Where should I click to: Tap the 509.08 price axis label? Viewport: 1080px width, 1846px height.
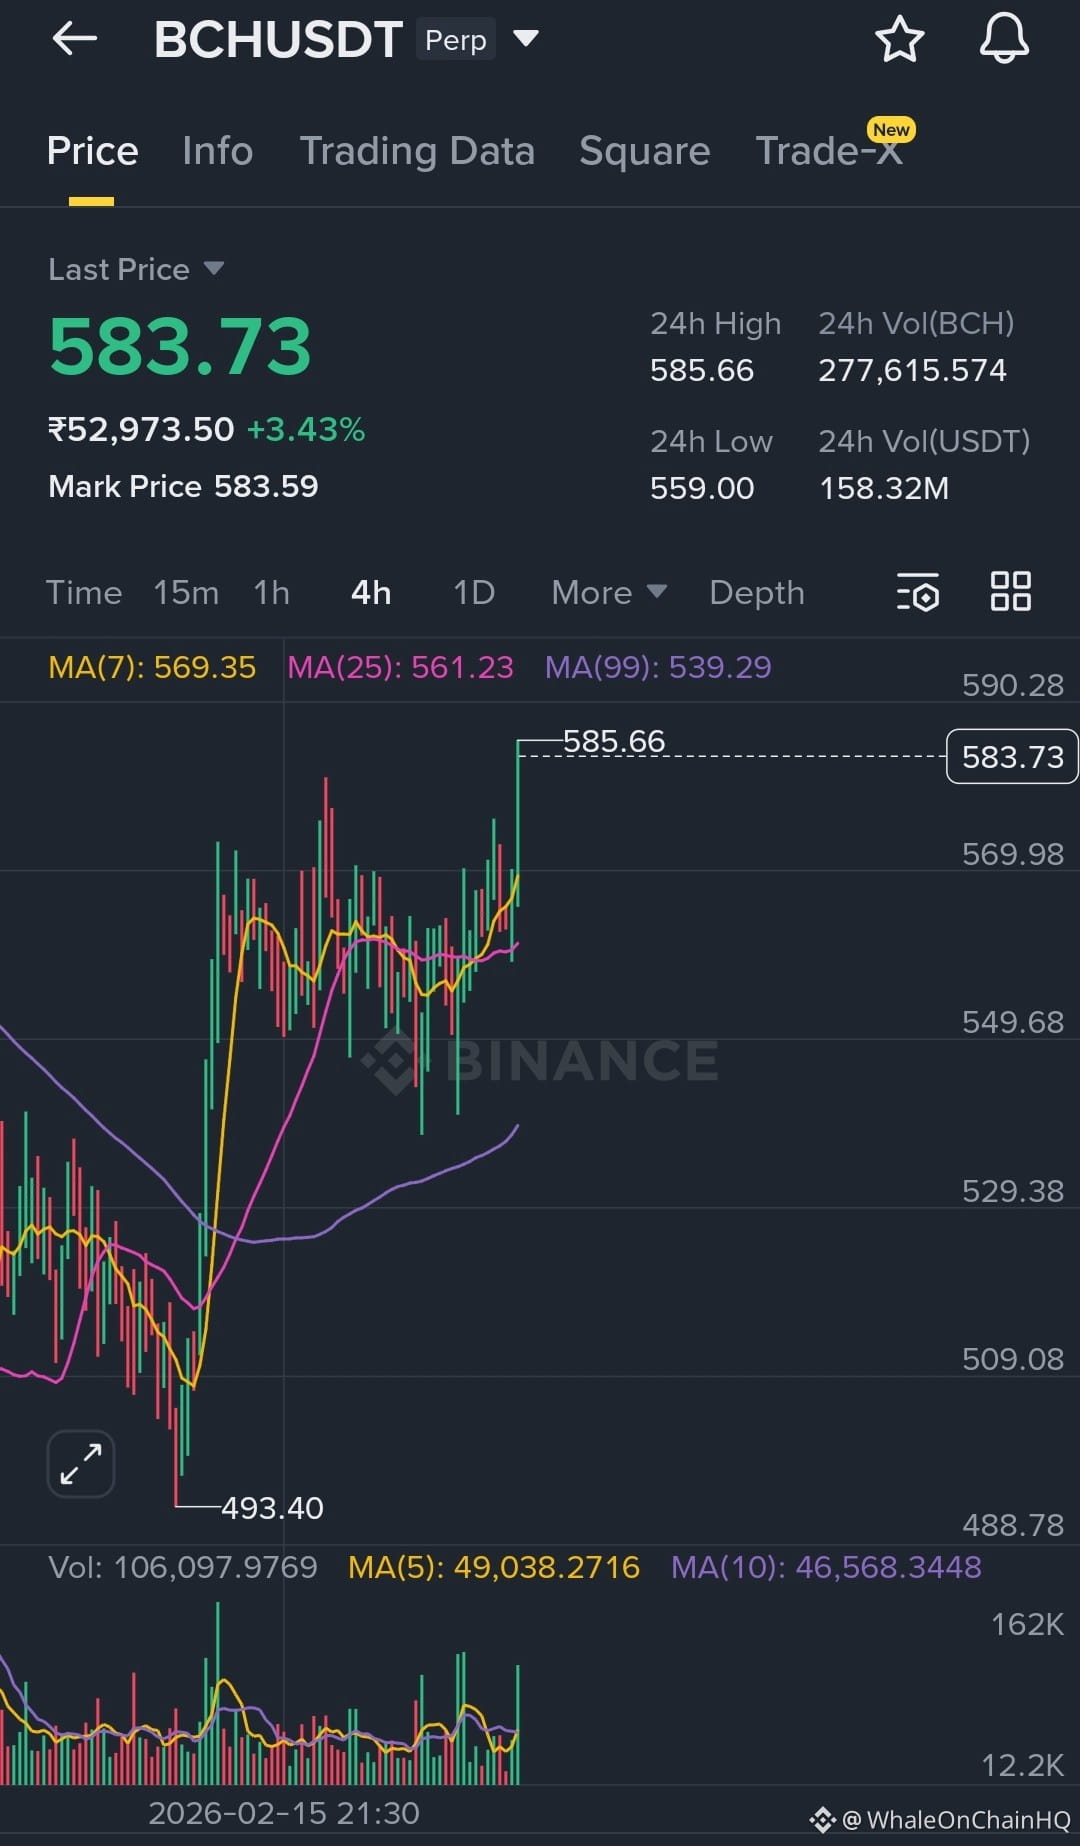tap(1012, 1359)
